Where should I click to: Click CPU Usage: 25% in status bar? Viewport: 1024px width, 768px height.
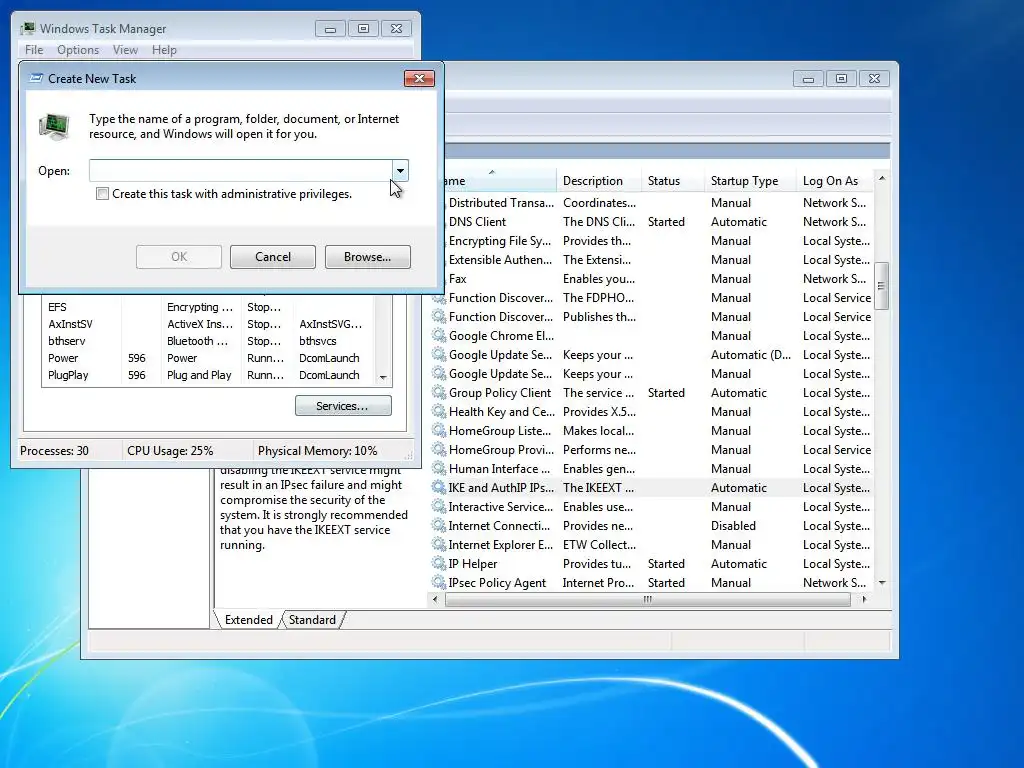(170, 451)
